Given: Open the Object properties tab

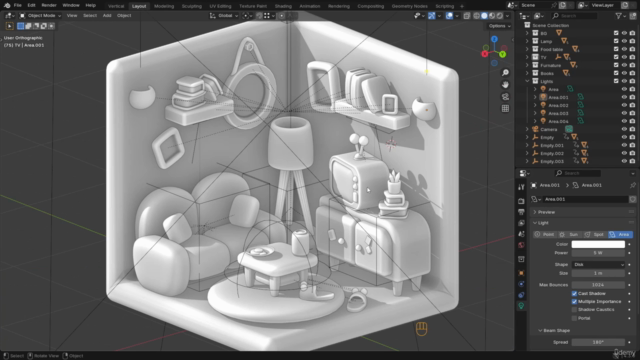Looking at the screenshot, I should 521,273.
